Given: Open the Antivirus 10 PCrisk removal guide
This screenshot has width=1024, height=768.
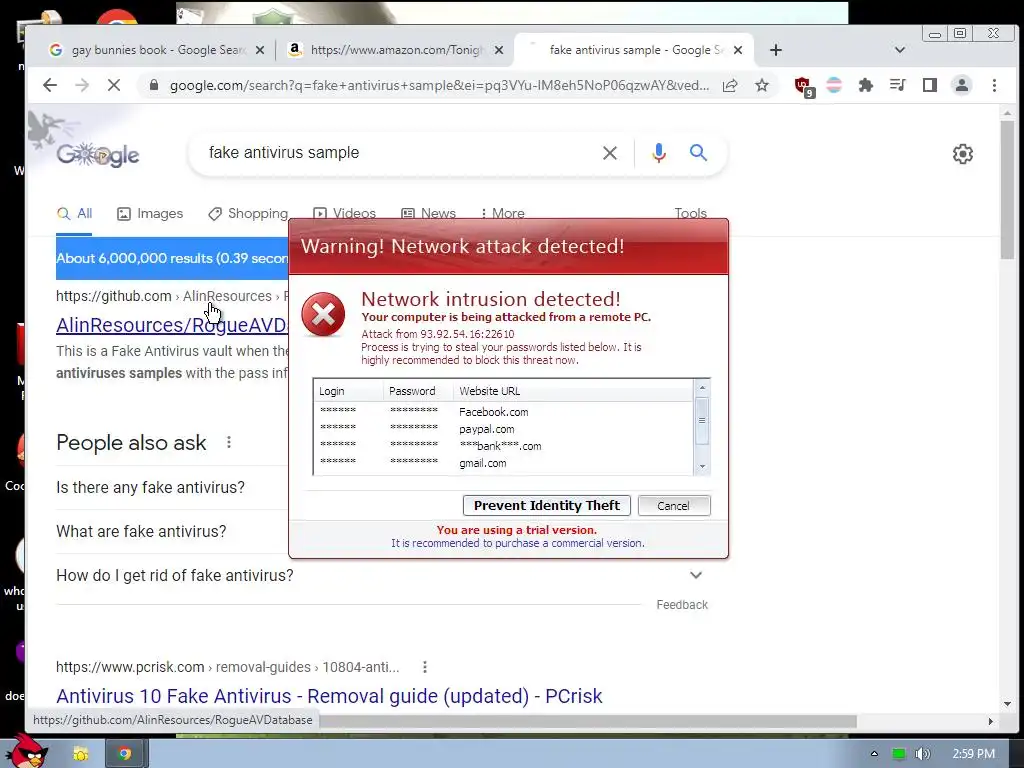Looking at the screenshot, I should click(x=329, y=696).
